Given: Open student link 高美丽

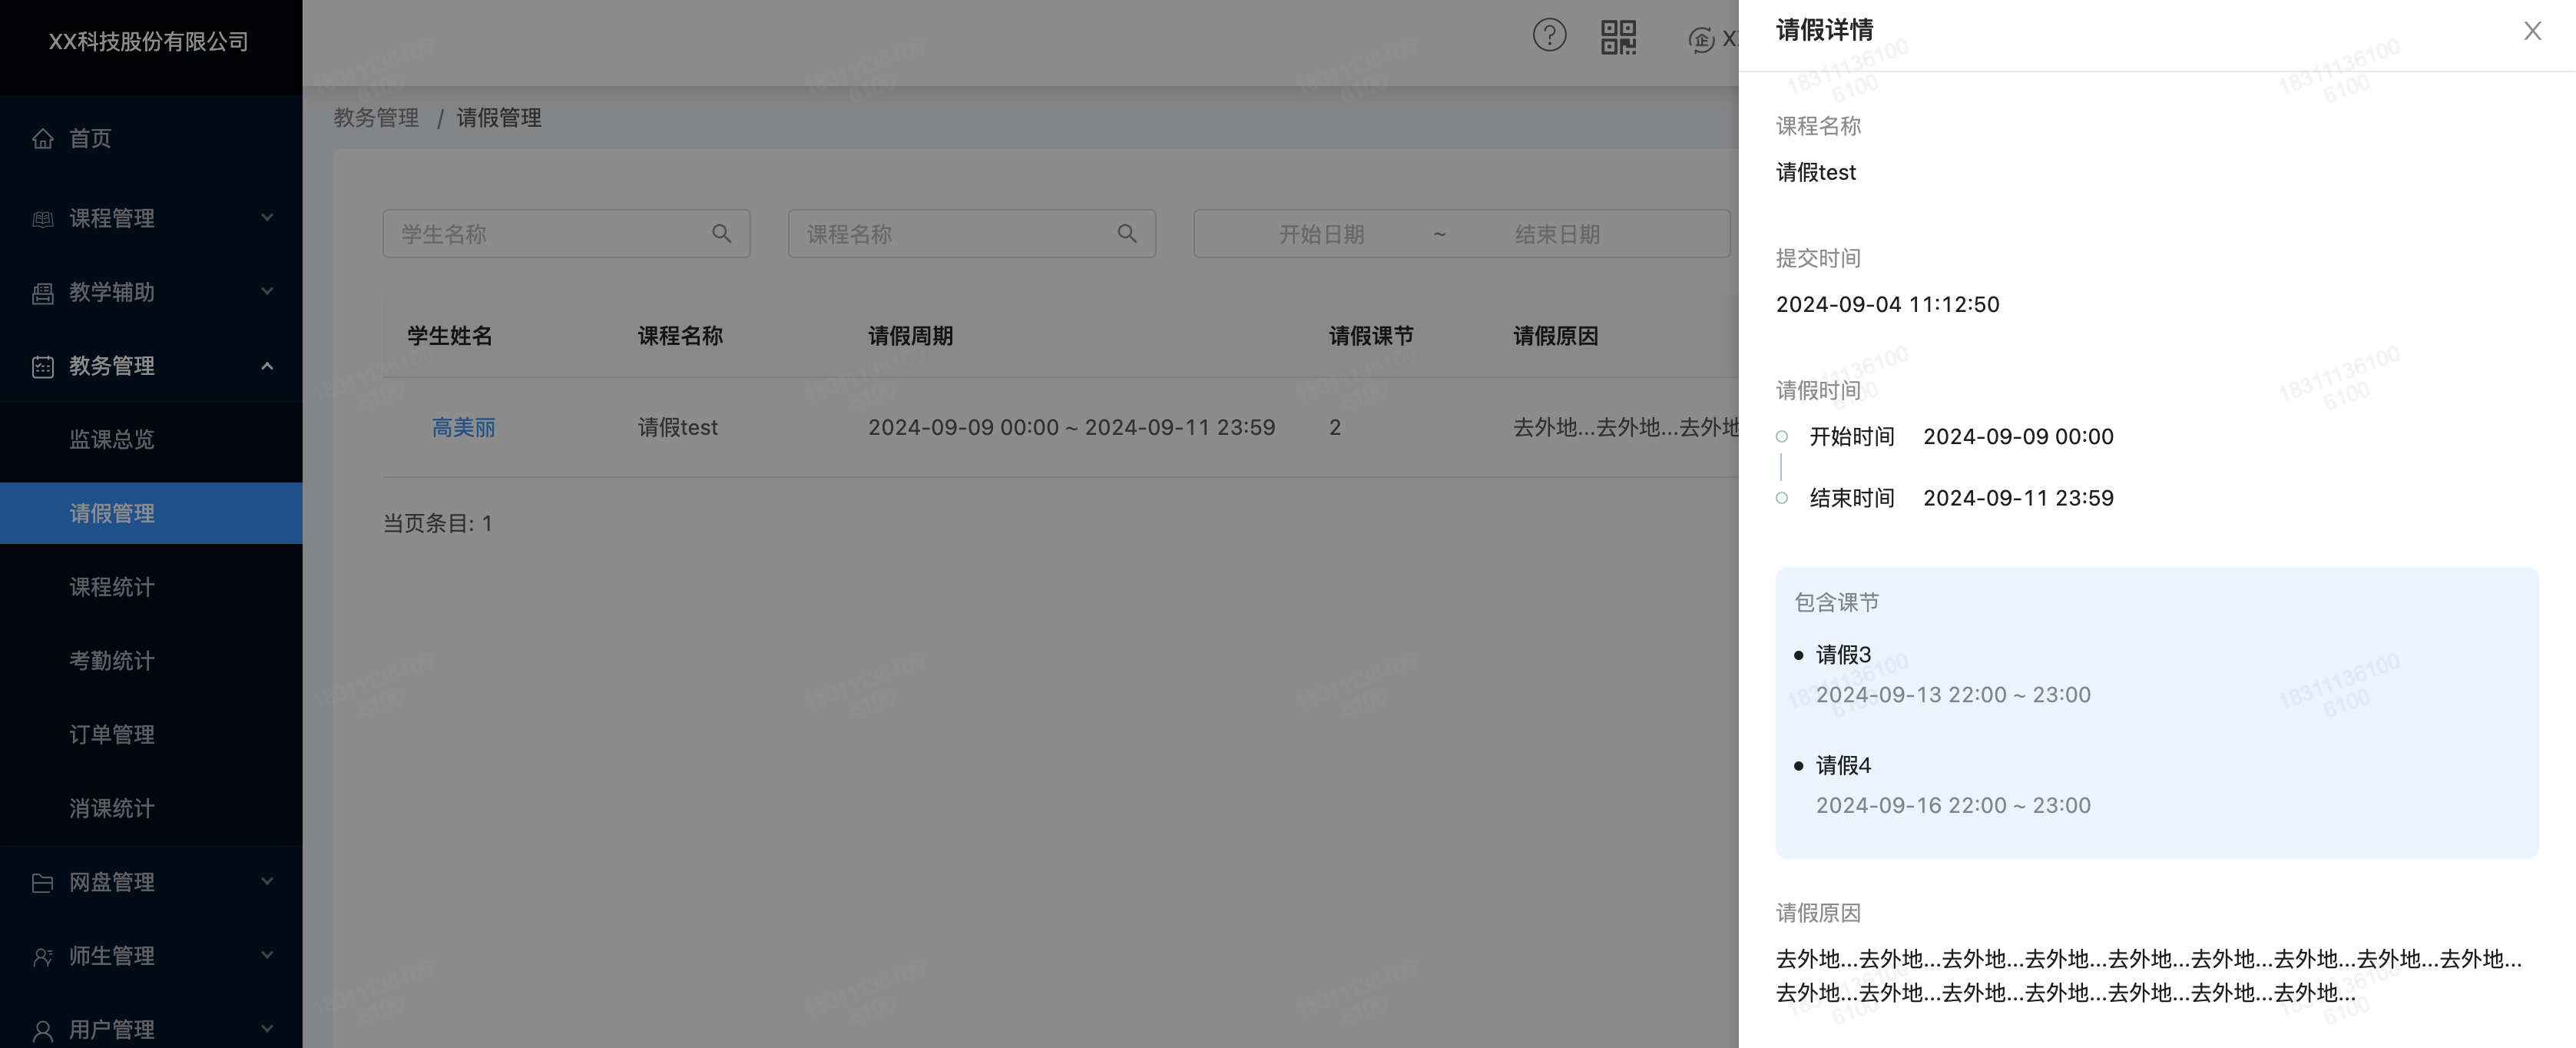Looking at the screenshot, I should [x=463, y=428].
